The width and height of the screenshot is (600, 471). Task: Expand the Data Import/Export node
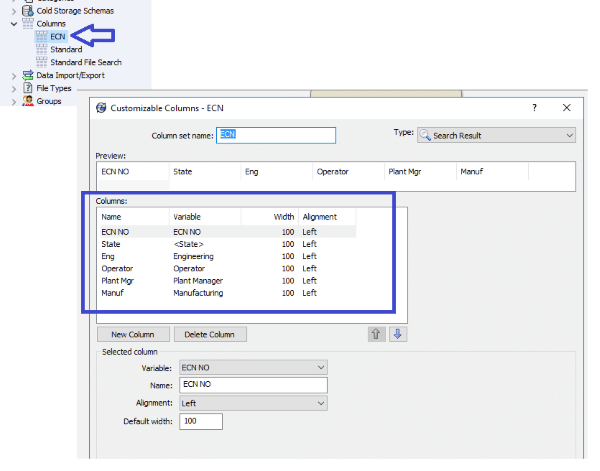[14, 76]
